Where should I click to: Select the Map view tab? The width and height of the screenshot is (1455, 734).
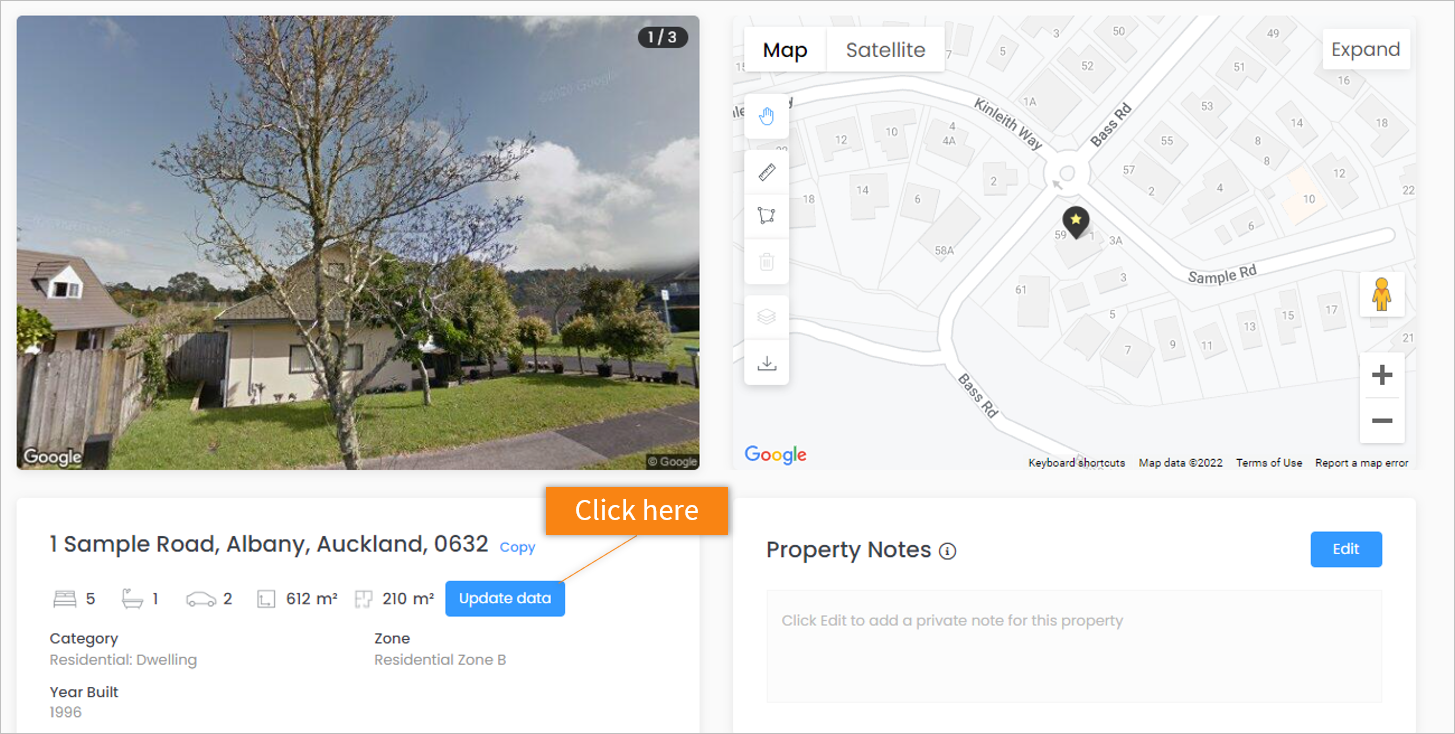785,50
